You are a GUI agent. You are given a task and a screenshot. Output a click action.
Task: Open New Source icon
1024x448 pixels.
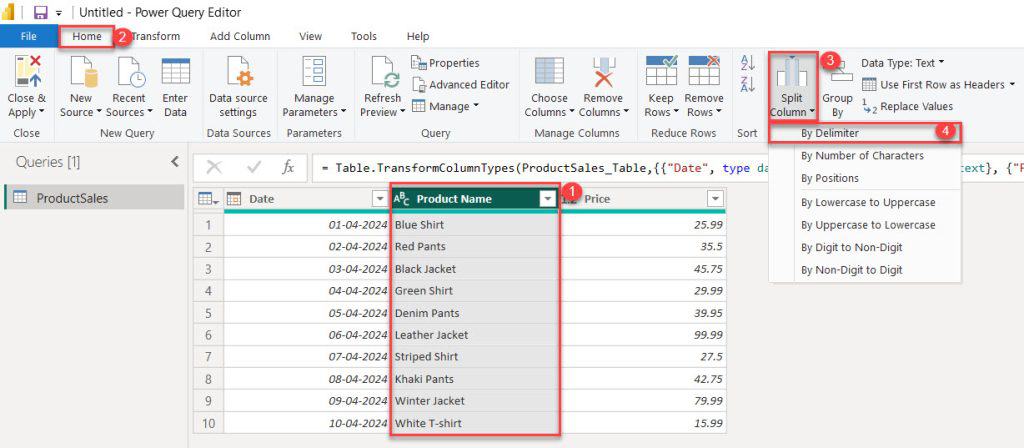coord(82,71)
